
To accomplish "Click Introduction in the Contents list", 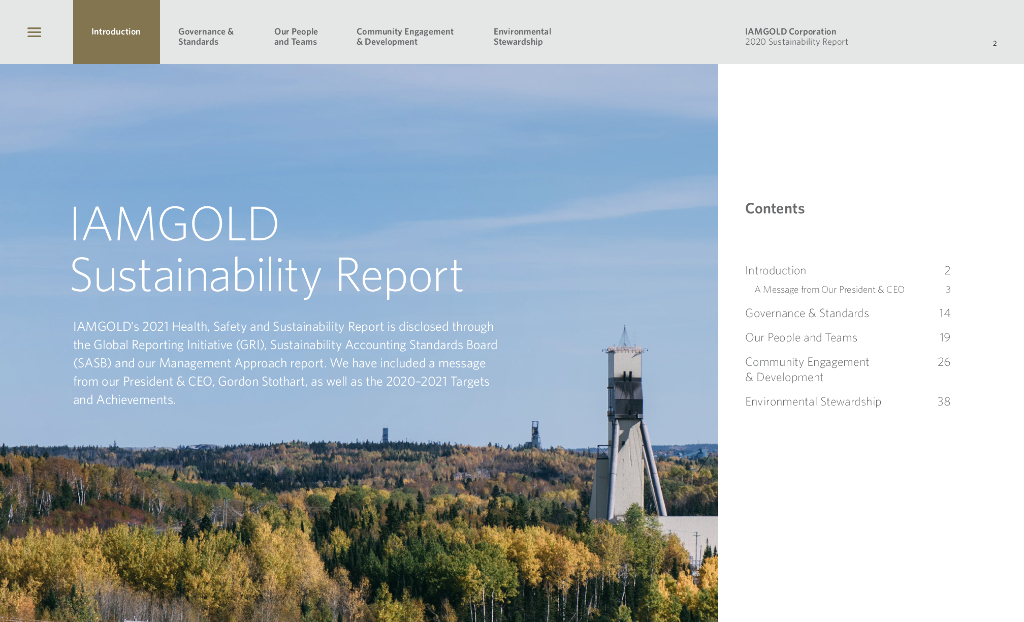I will coord(775,270).
